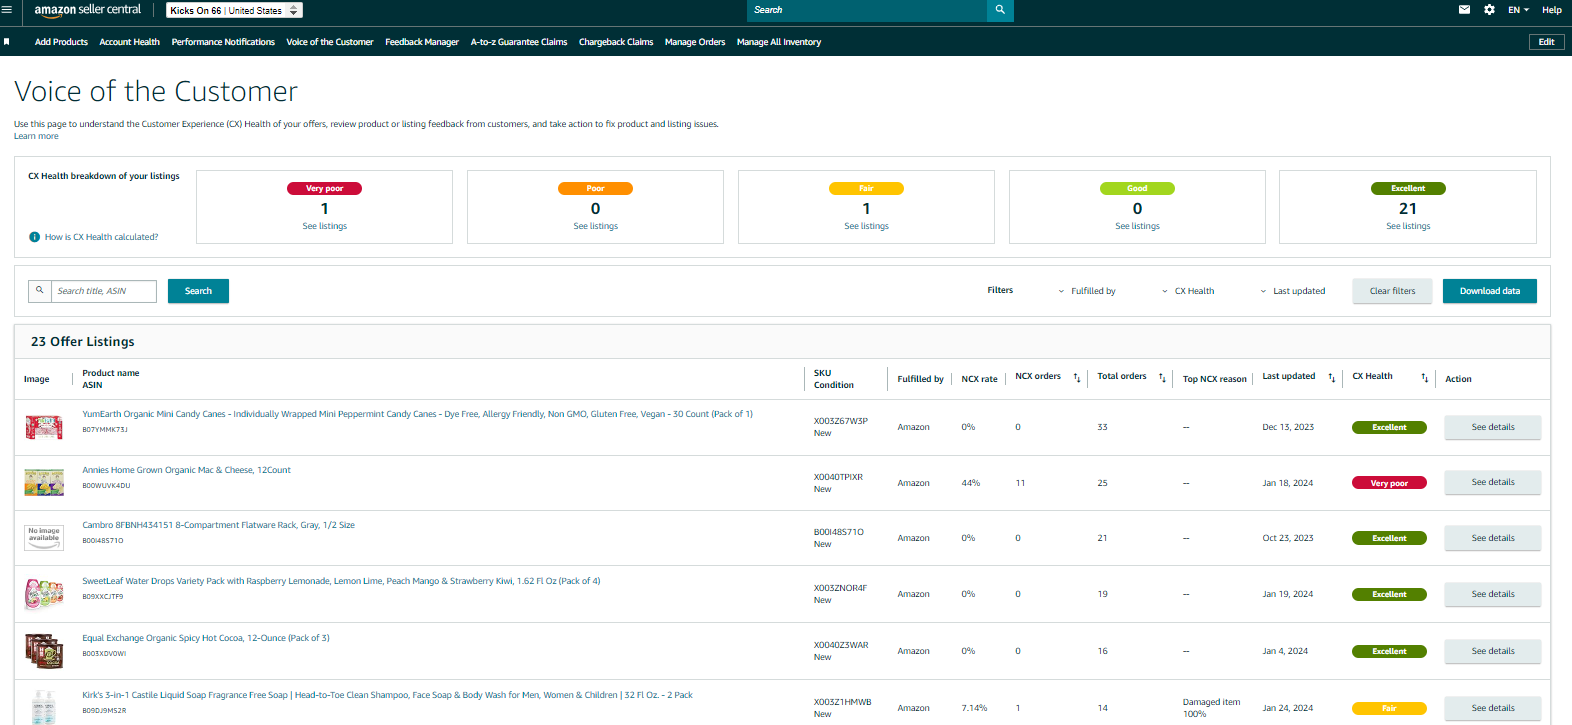Open Manage All Inventory
1572x725 pixels.
[779, 42]
